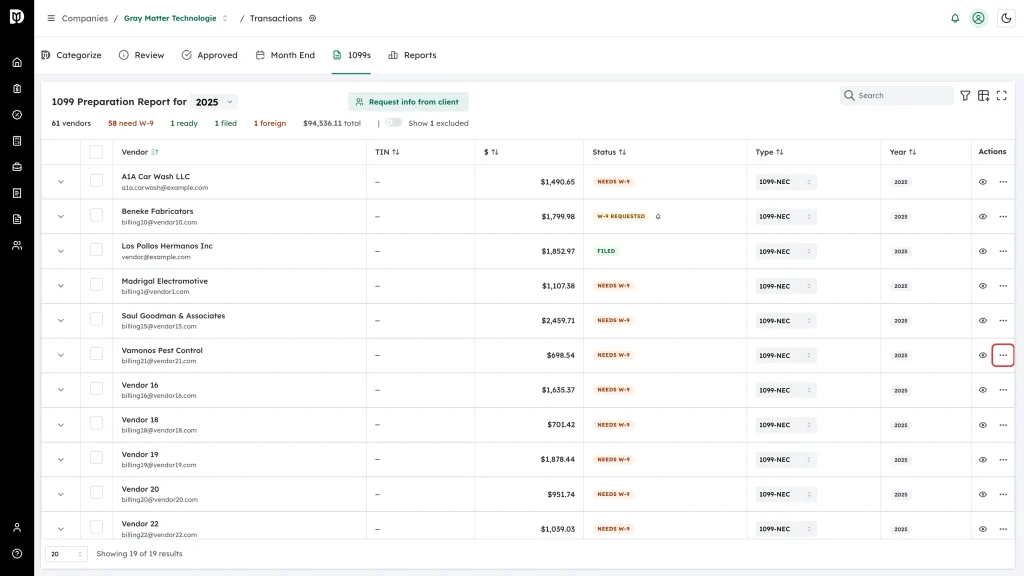
Task: Open the help question mark icon
Action: click(x=17, y=554)
